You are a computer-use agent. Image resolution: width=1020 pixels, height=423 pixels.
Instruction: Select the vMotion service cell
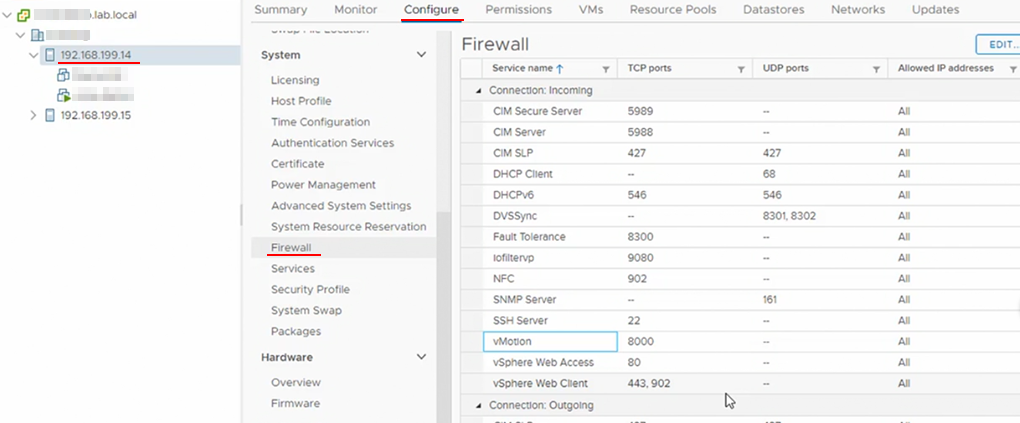(x=550, y=341)
